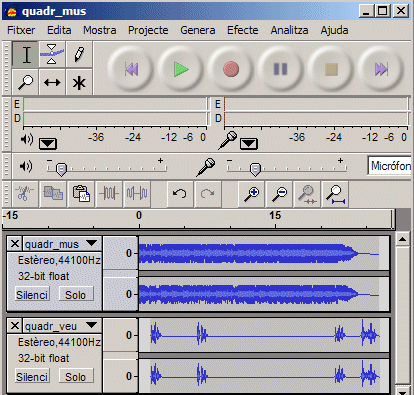This screenshot has height=395, width=414.
Task: Click the quadr_mus upper channel vertical scale
Action: tap(121, 253)
